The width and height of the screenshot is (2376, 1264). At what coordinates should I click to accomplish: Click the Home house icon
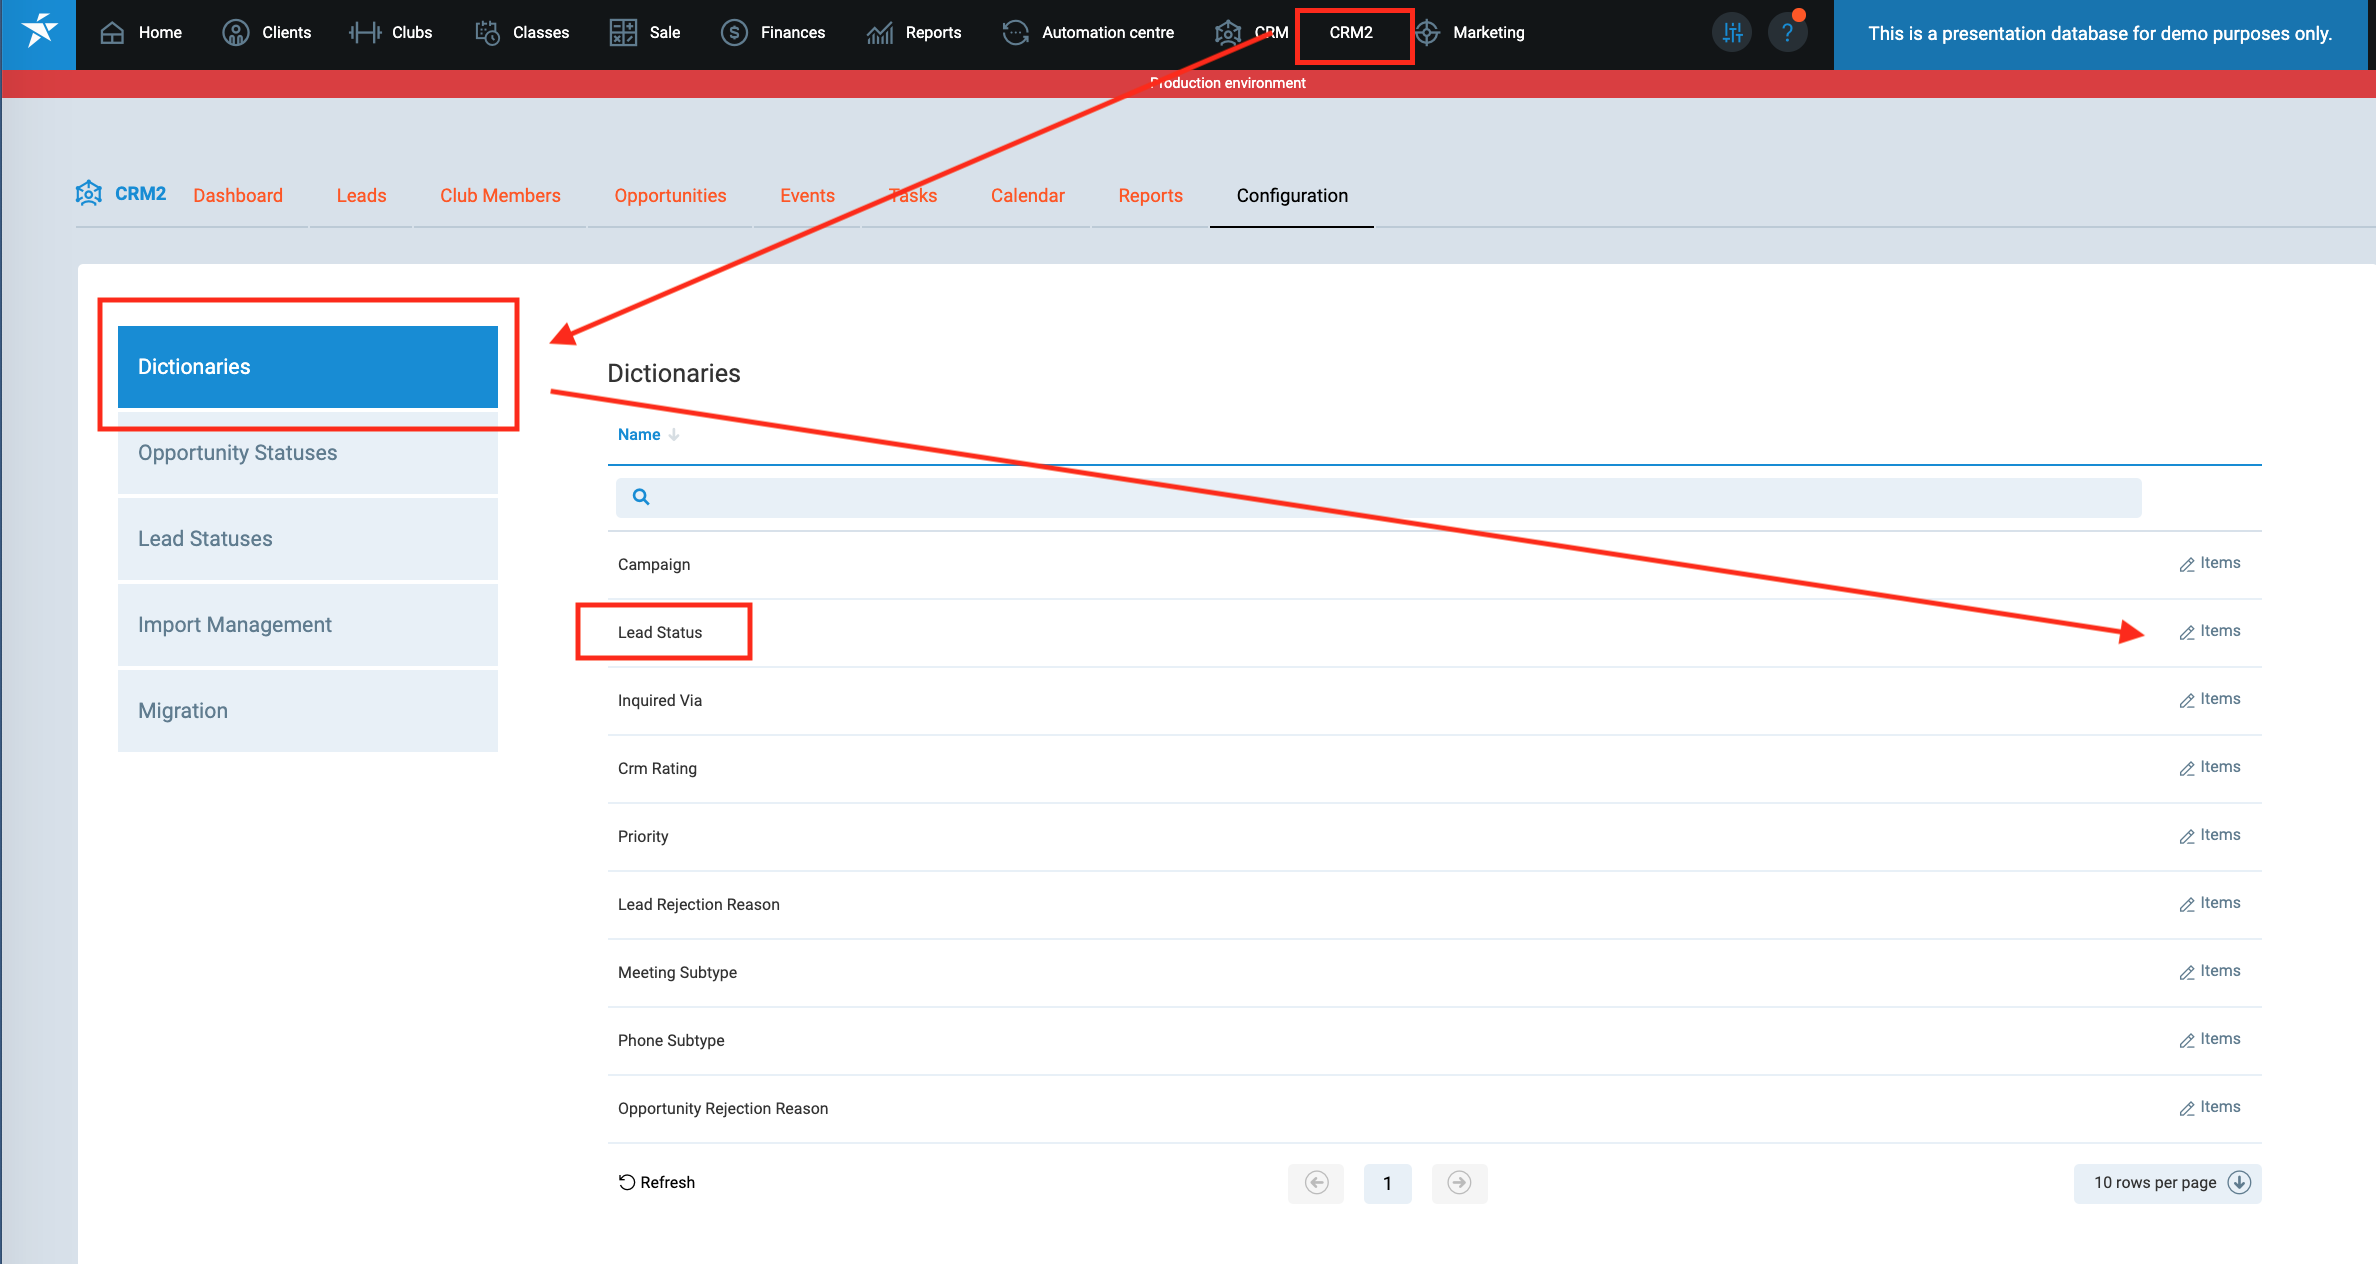(x=112, y=33)
